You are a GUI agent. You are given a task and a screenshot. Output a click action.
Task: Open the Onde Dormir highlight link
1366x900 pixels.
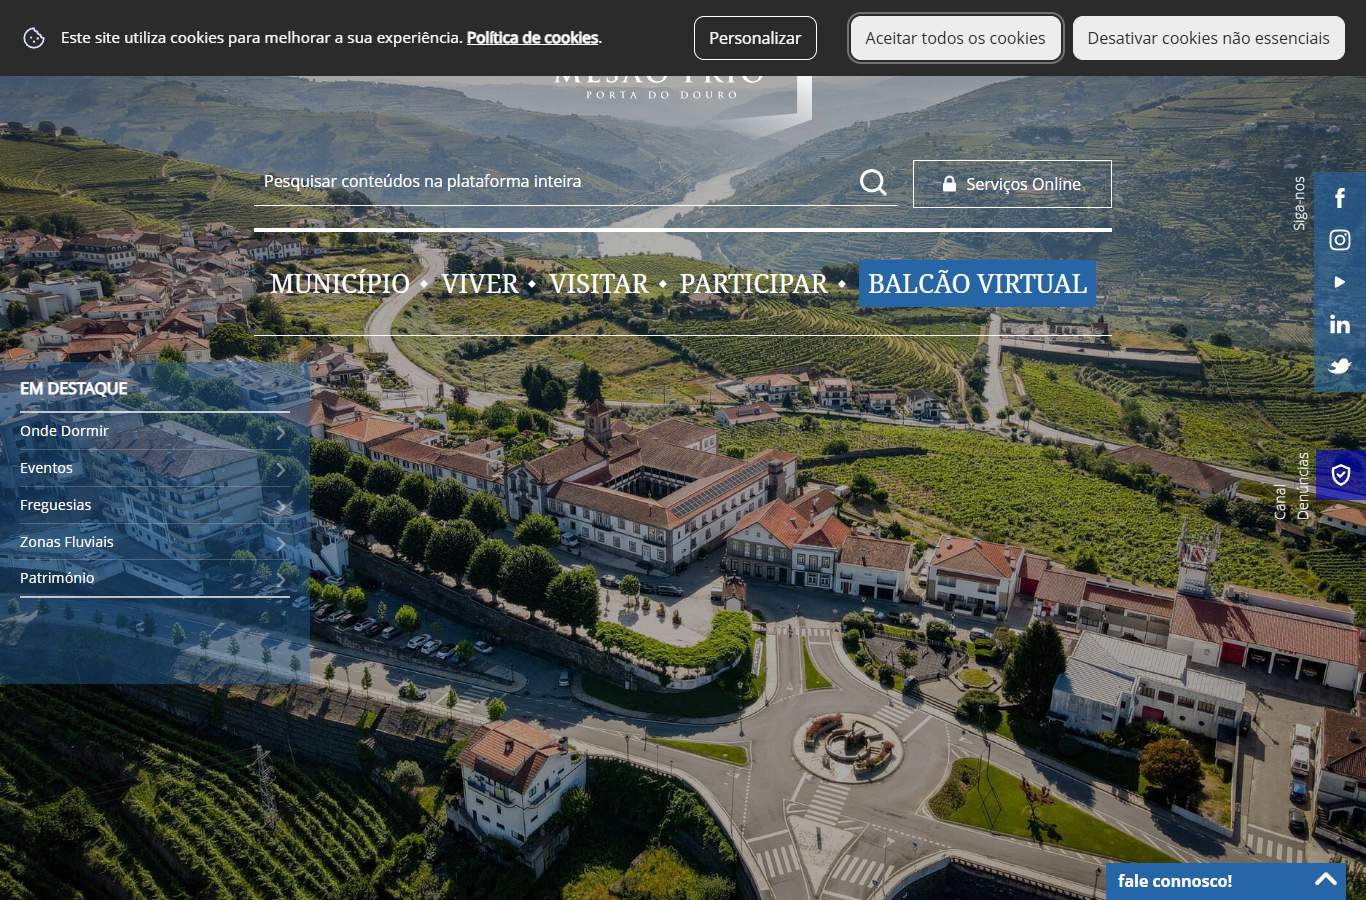(64, 431)
